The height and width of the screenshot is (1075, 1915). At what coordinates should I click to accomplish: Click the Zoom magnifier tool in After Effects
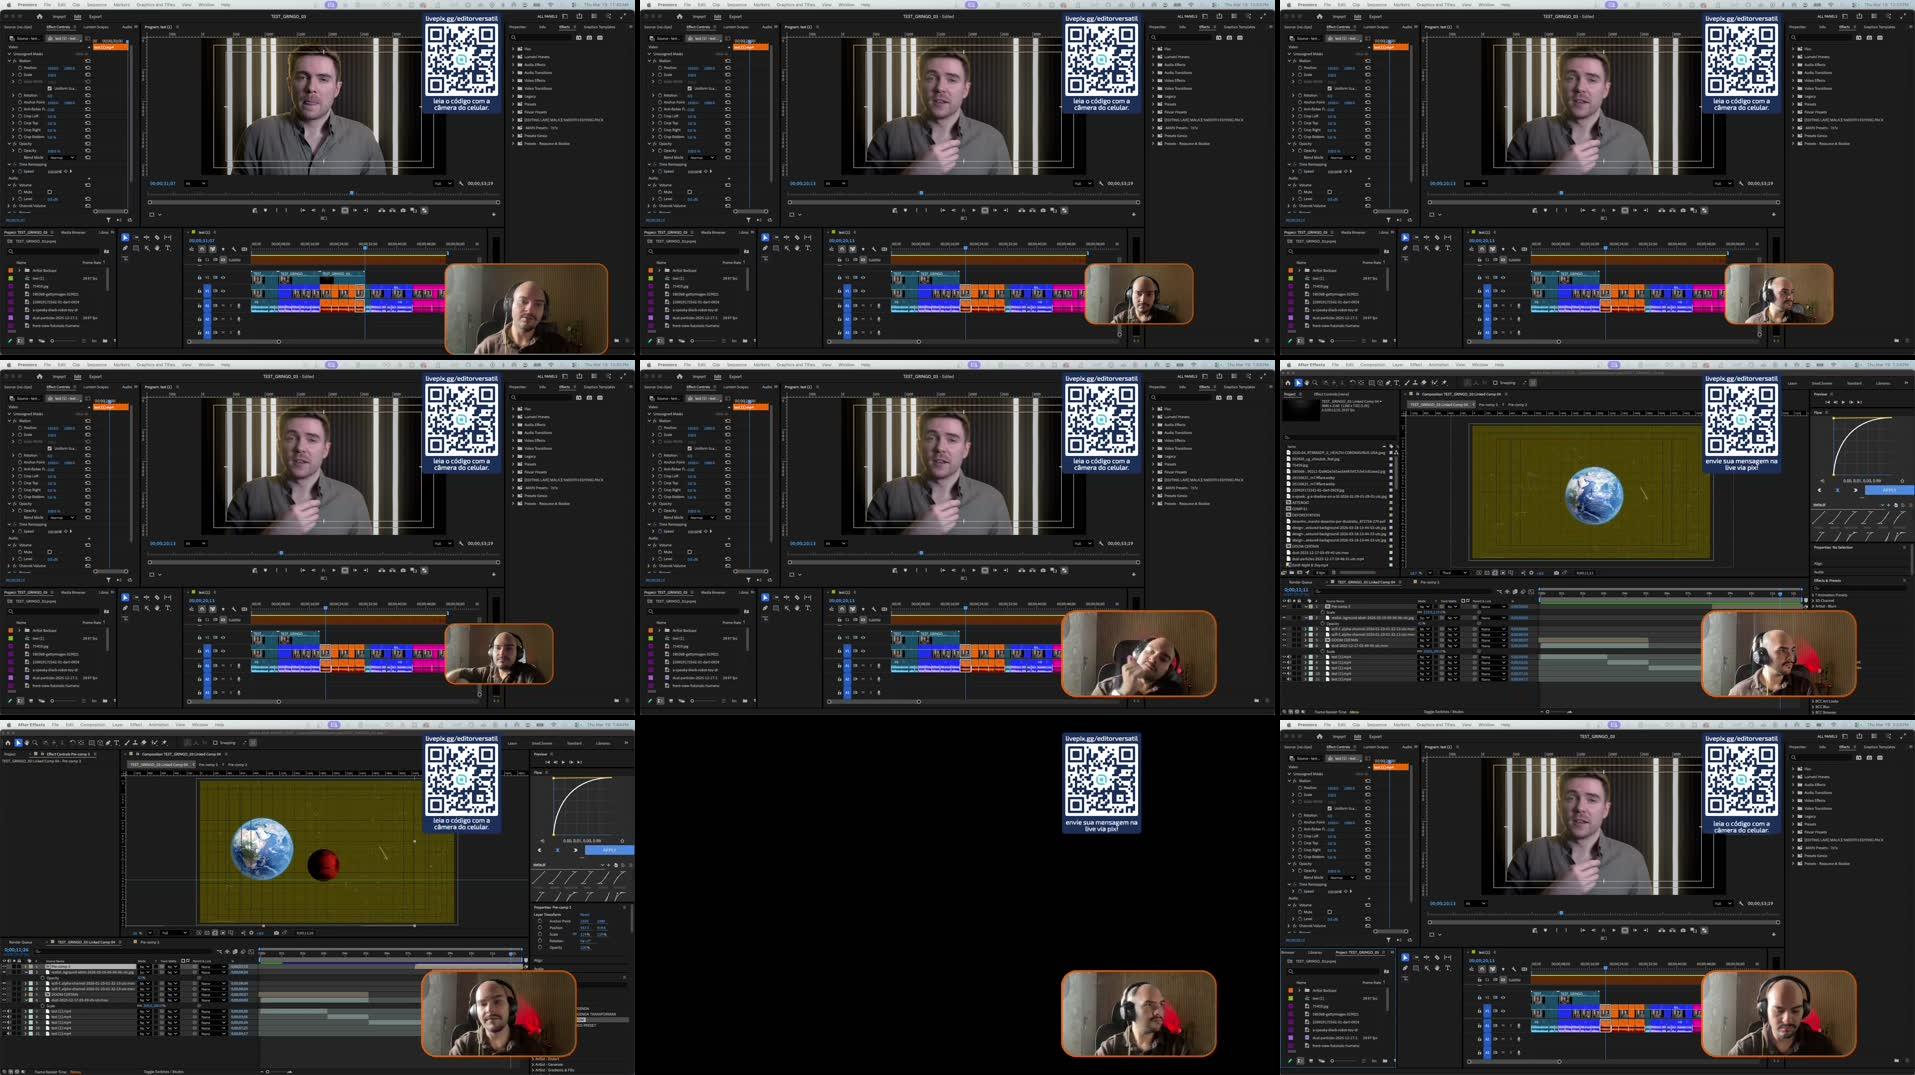click(x=1315, y=383)
